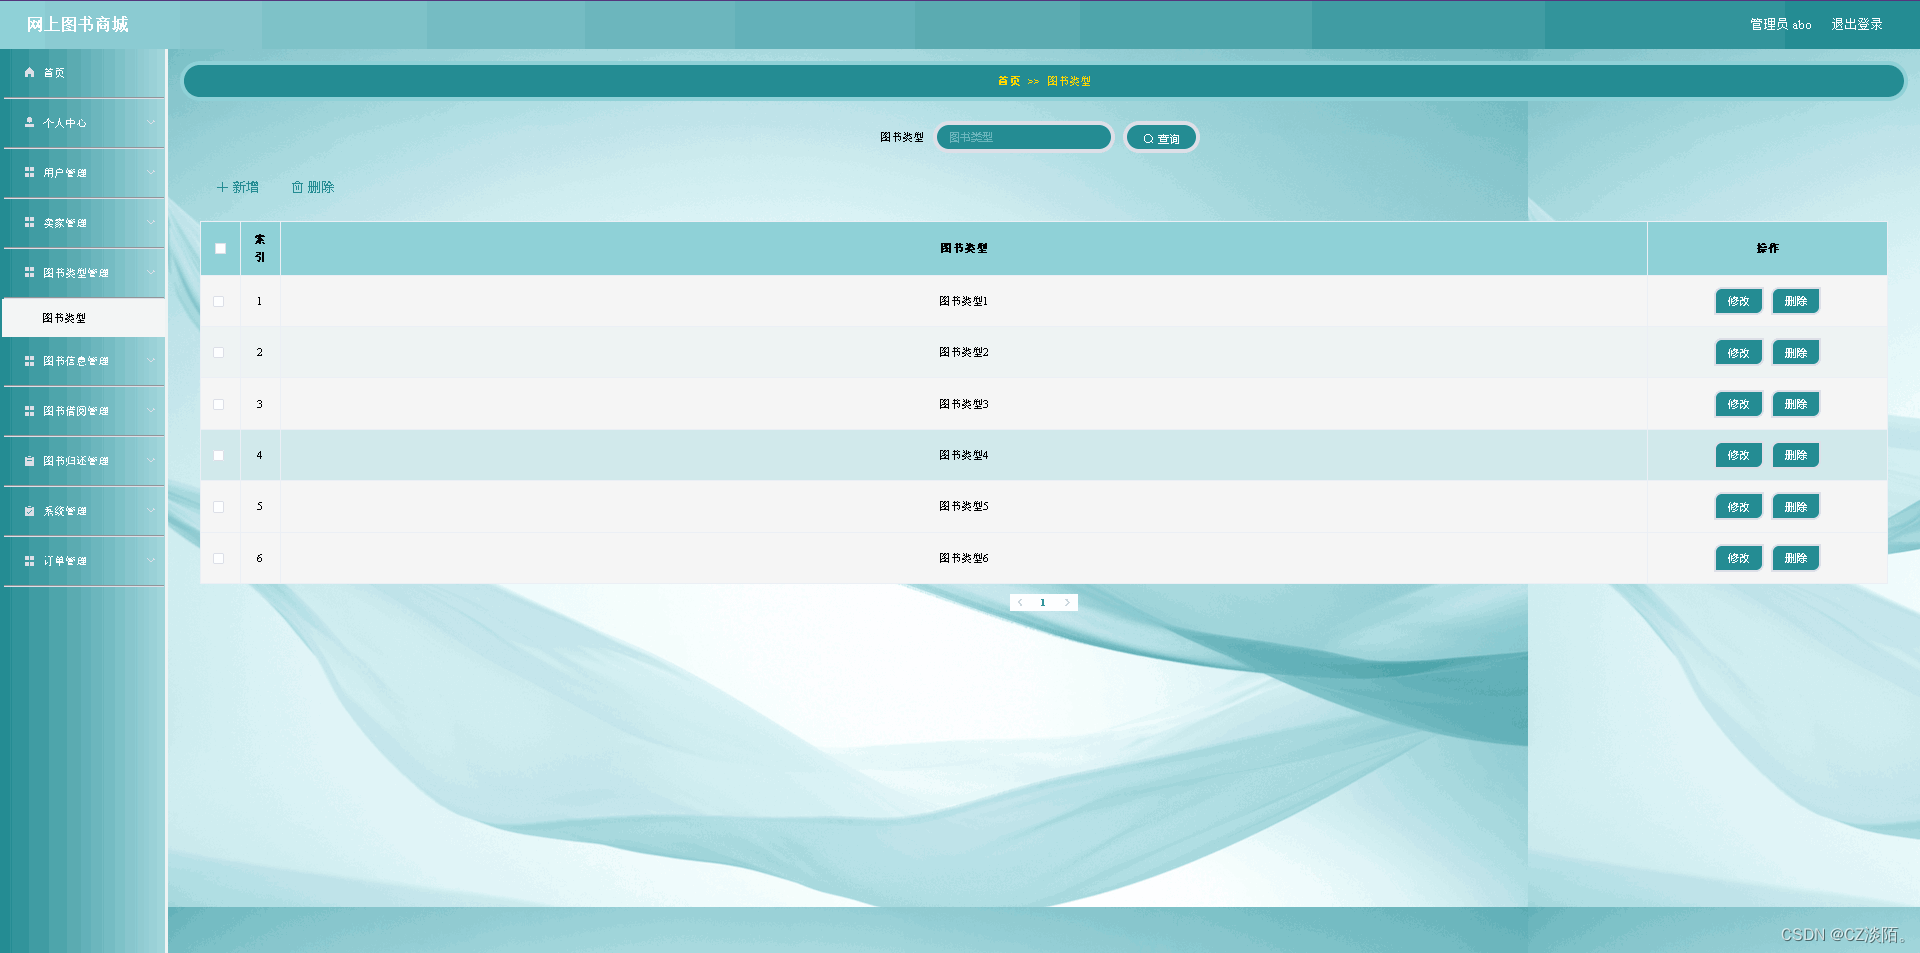Click the table cell text 图书类型6

click(x=963, y=558)
